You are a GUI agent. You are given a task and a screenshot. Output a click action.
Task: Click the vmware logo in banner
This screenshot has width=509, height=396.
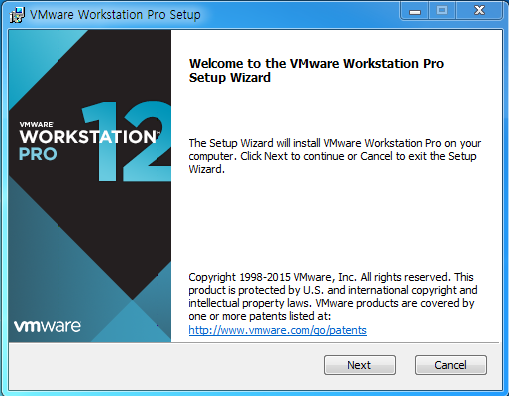[47, 326]
